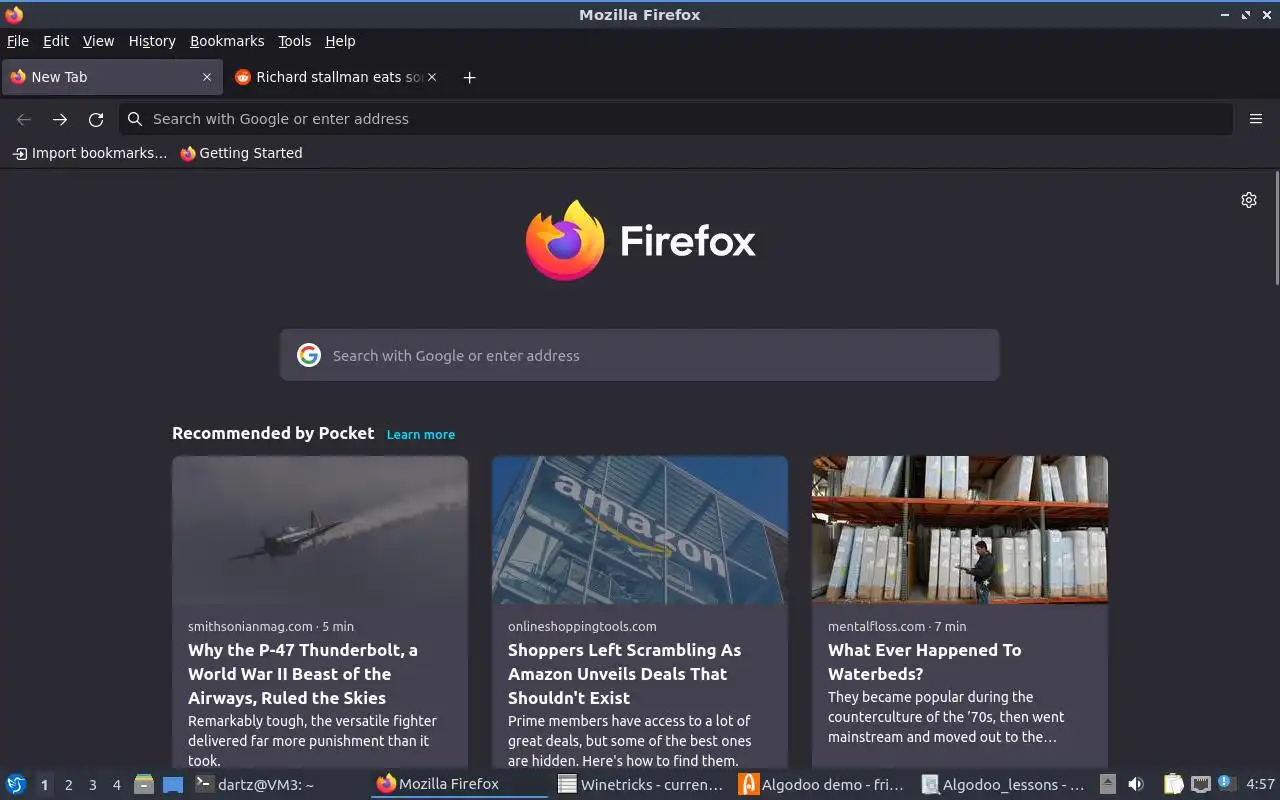Open 'Why the P-47 Thunderbolt' headline
1280x800 pixels.
point(303,674)
